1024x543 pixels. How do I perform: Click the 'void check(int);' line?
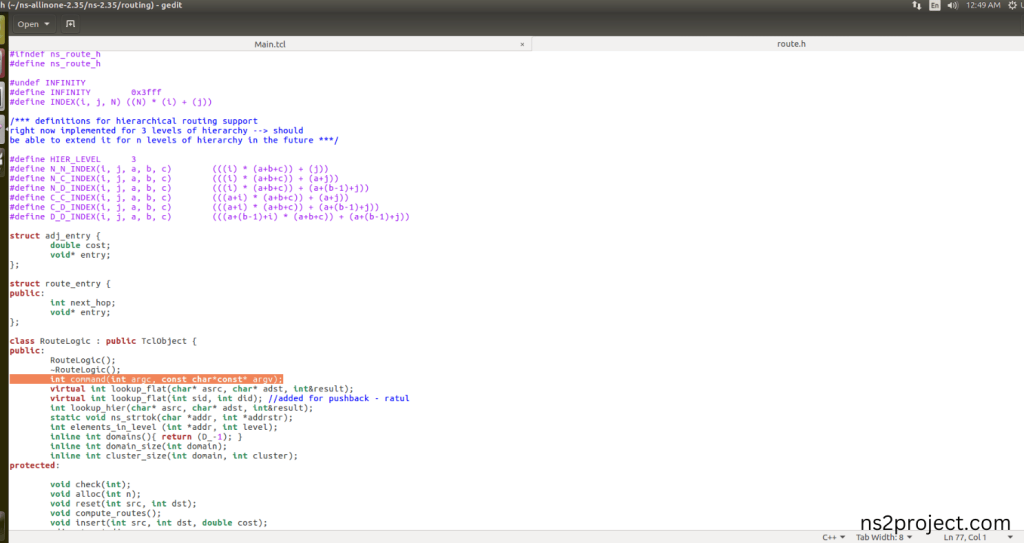click(91, 485)
